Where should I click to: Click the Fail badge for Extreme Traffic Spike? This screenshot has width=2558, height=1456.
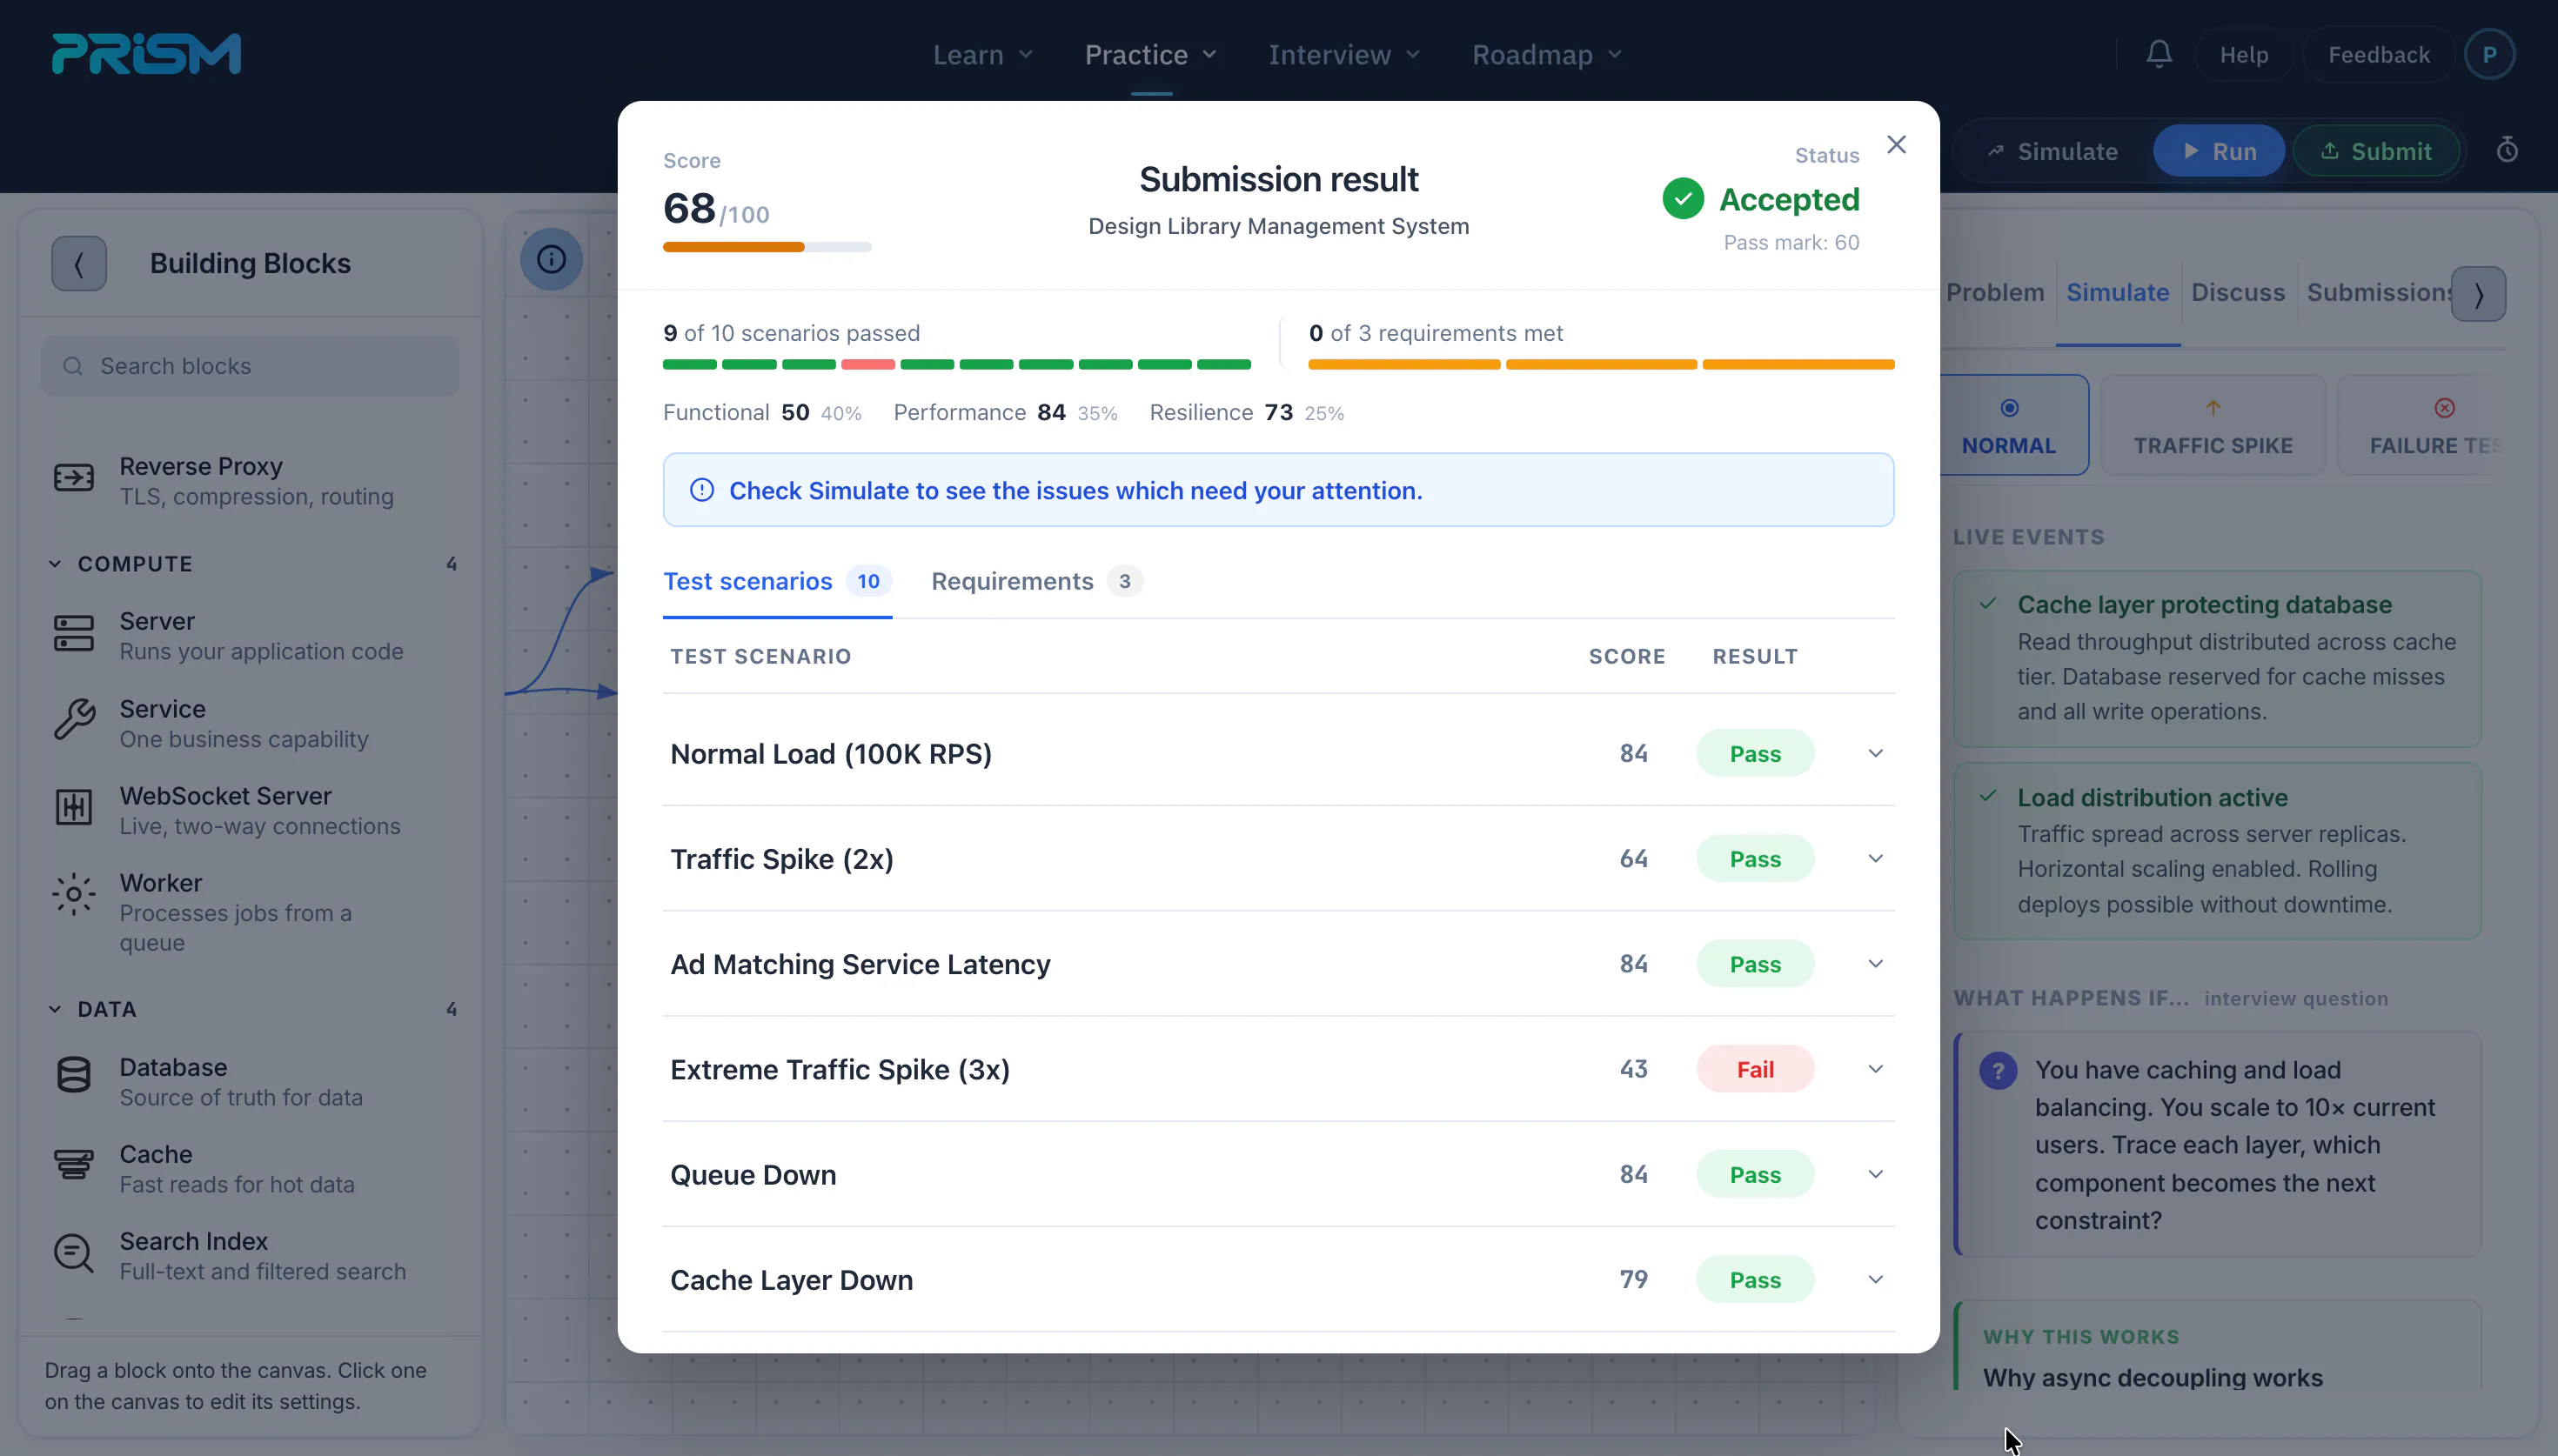(1755, 1069)
